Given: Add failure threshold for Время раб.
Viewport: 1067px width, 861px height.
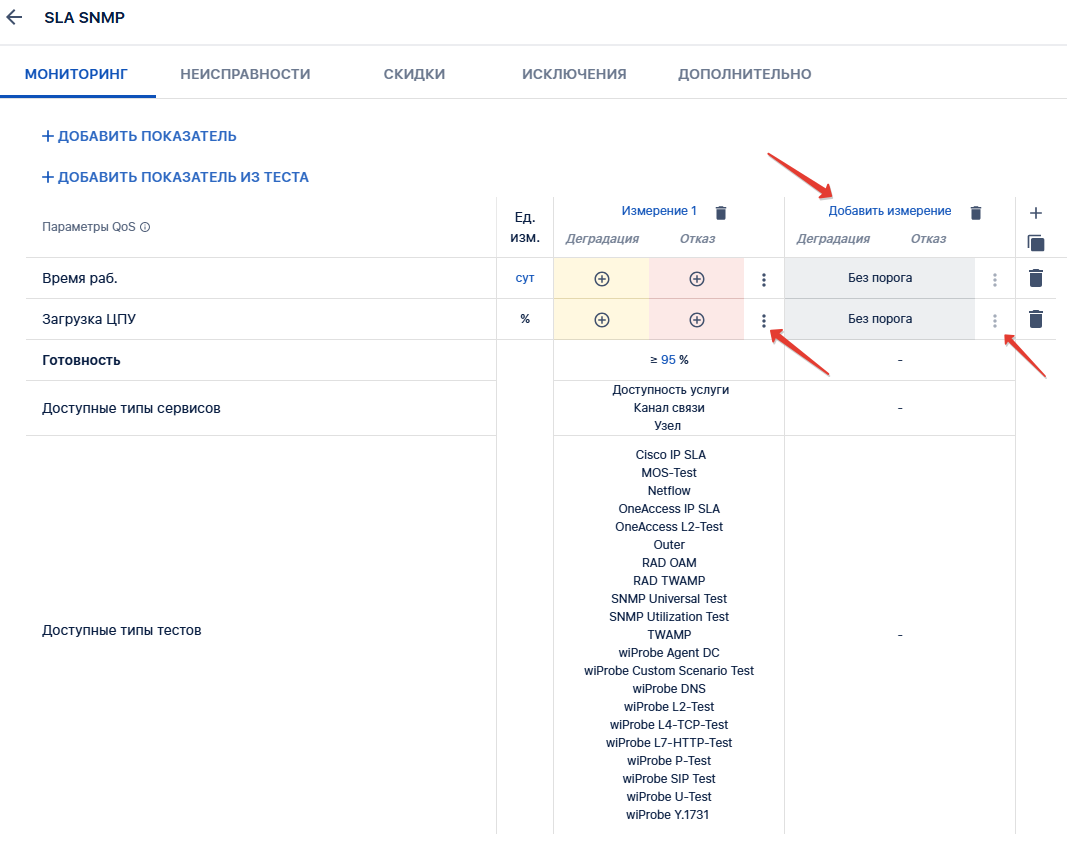Looking at the screenshot, I should coord(697,279).
